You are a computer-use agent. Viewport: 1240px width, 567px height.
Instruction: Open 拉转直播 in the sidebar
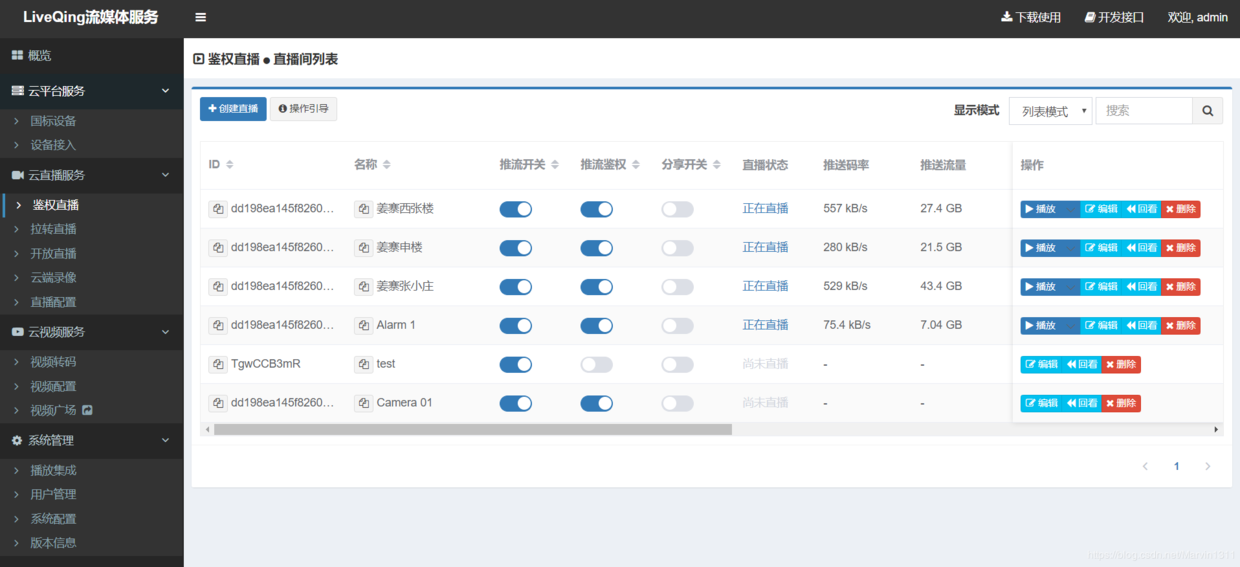coord(92,229)
